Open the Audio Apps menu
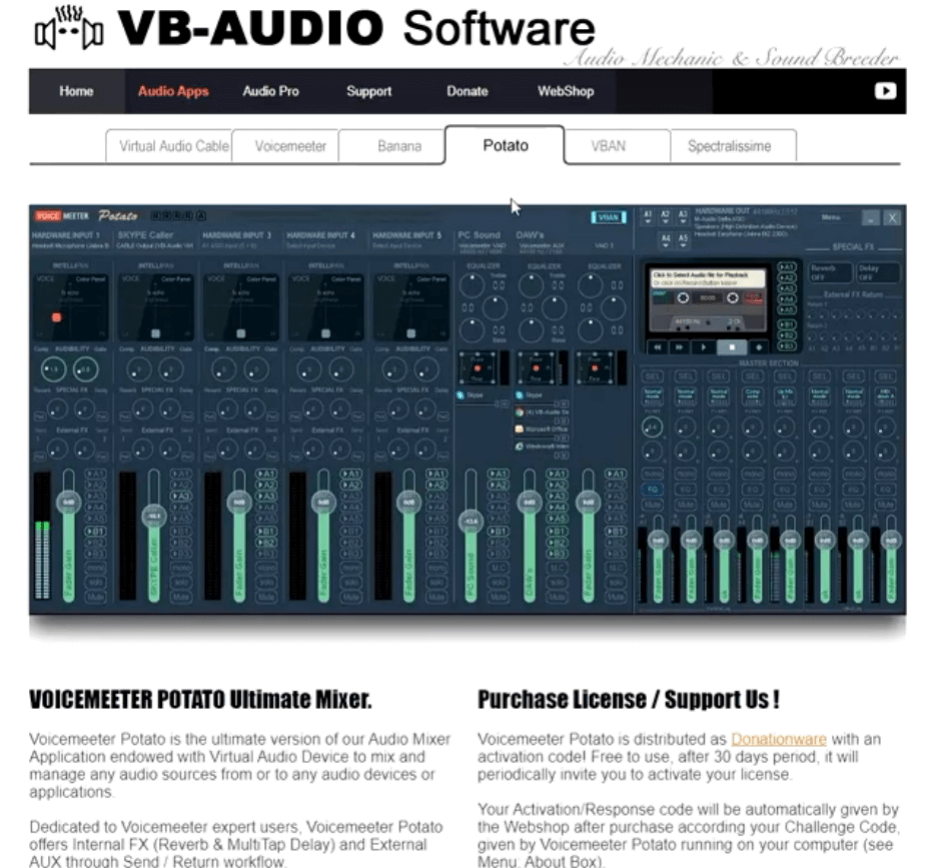 click(x=173, y=91)
